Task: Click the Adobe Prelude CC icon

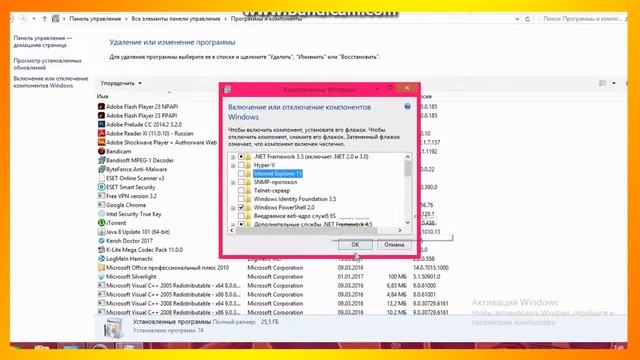Action: pos(101,124)
